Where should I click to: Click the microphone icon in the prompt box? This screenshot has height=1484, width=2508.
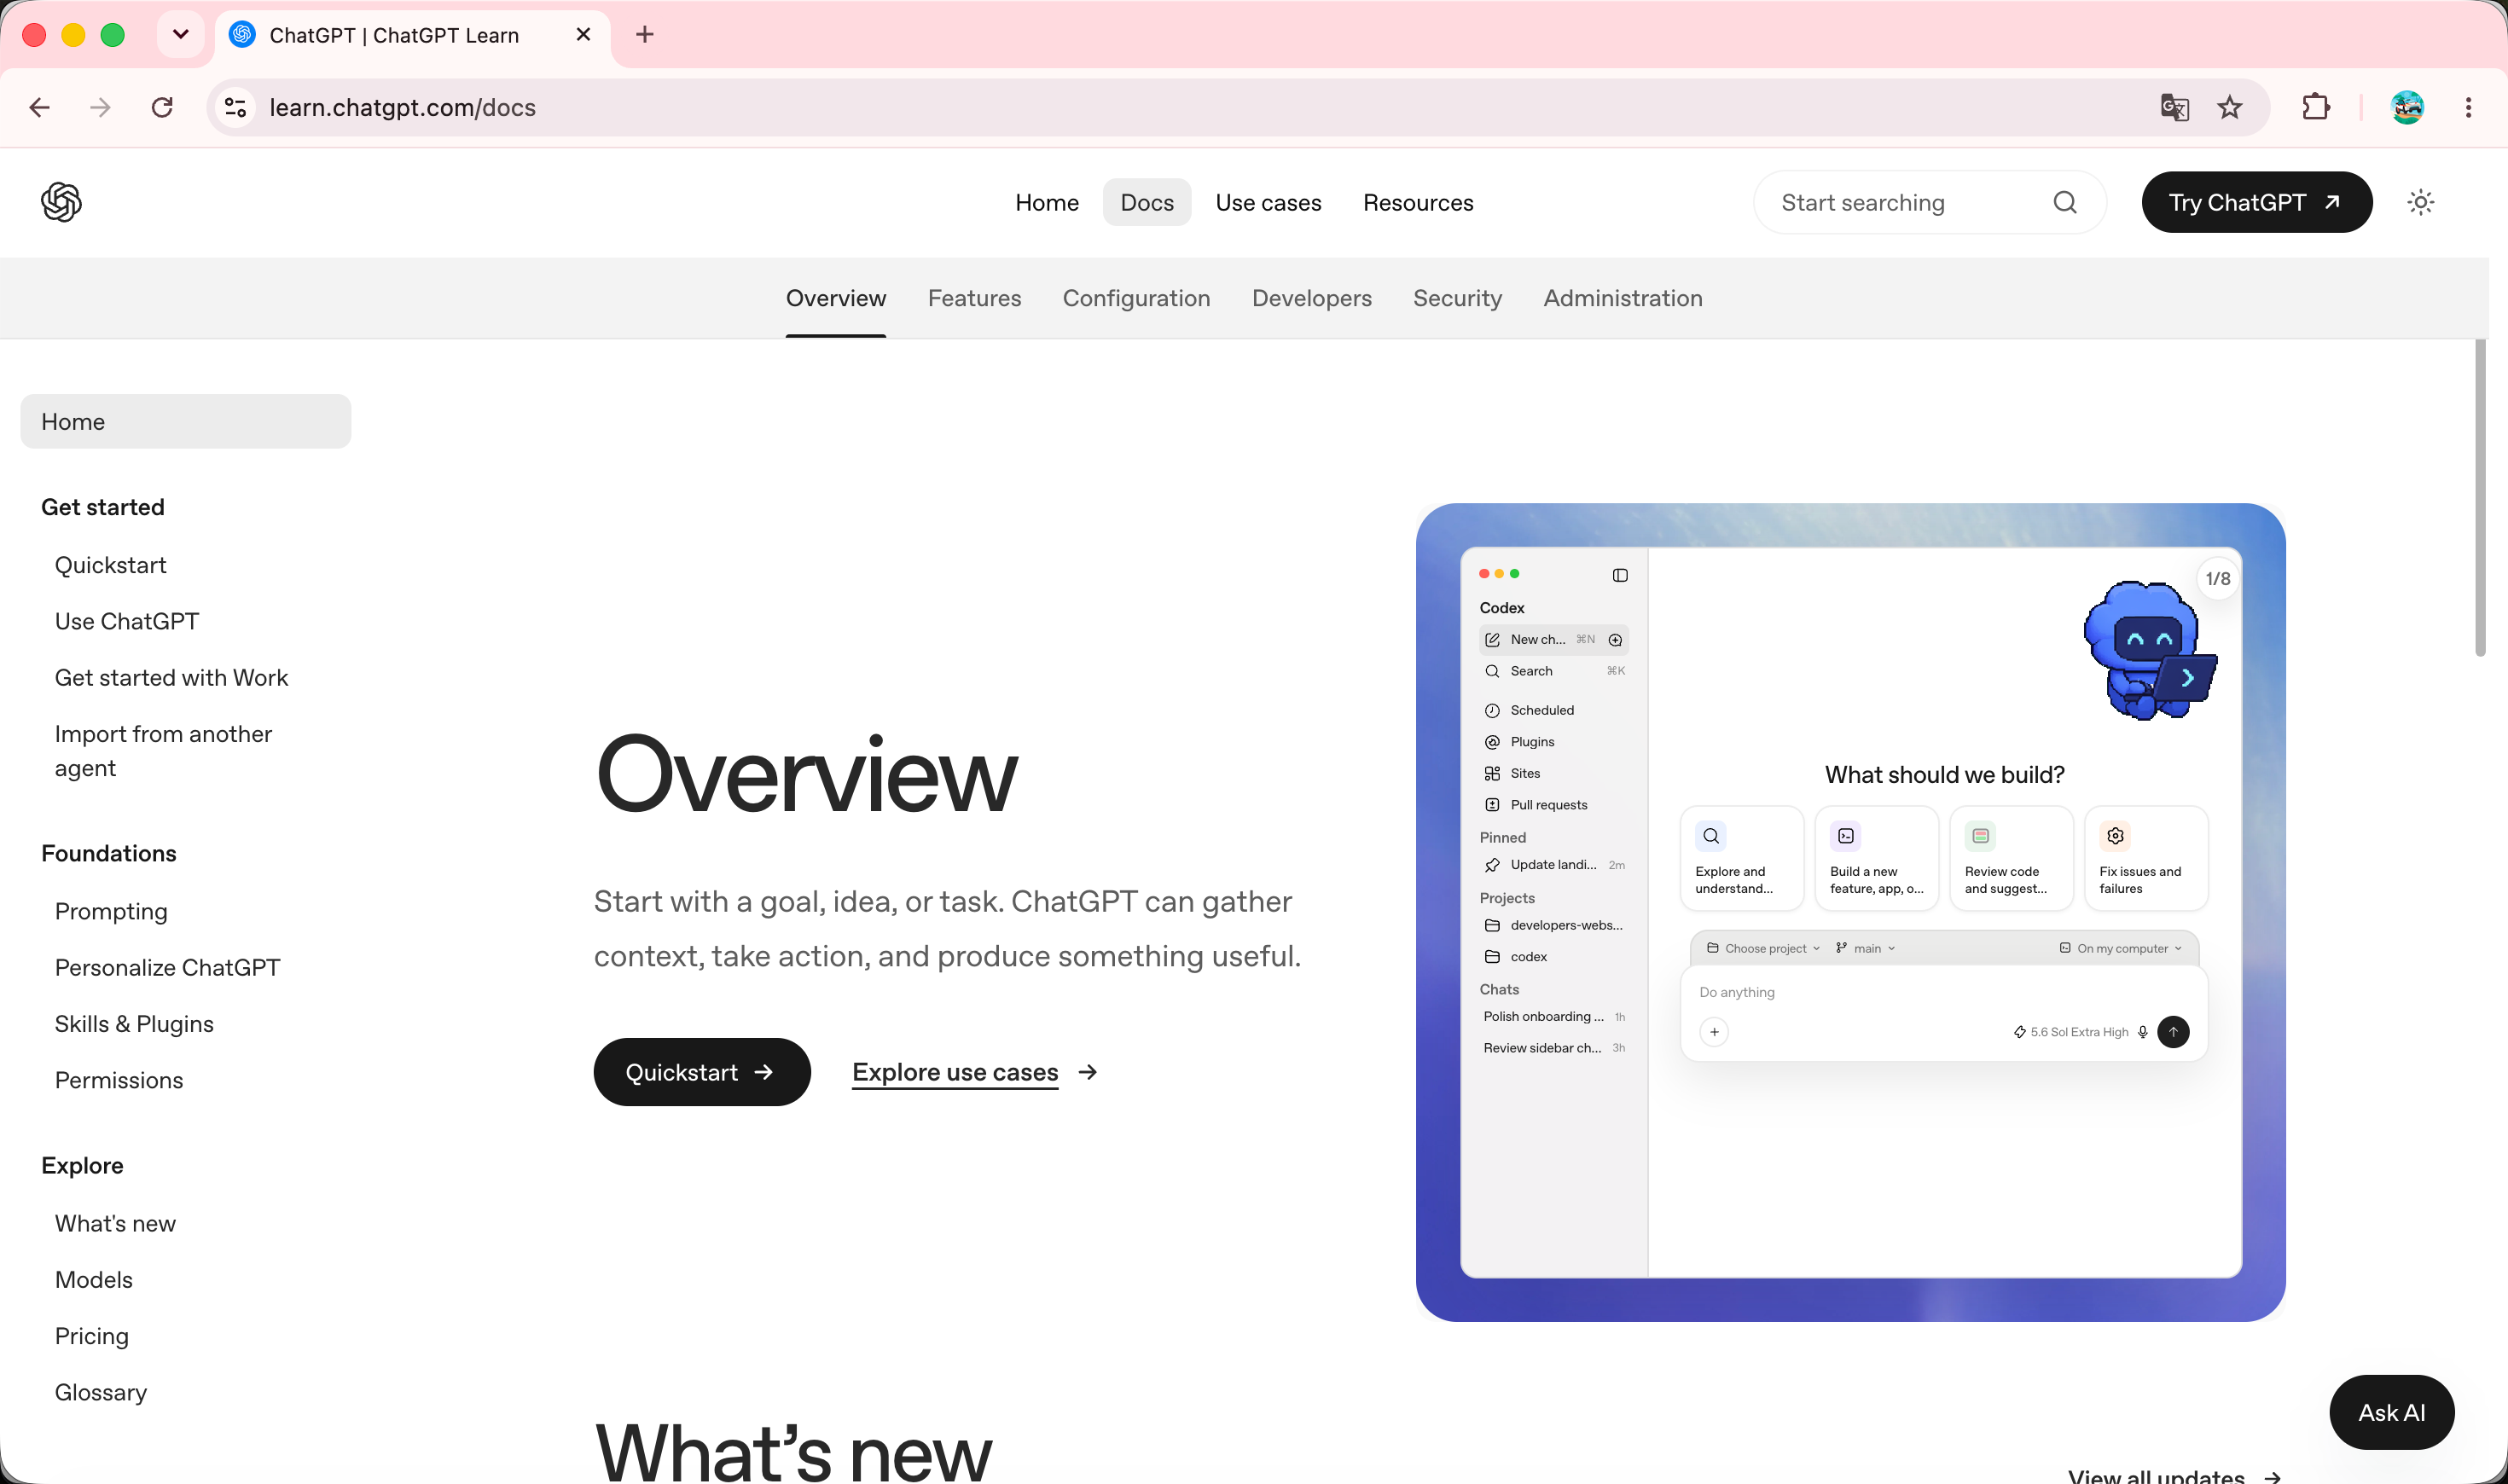click(x=2142, y=1032)
